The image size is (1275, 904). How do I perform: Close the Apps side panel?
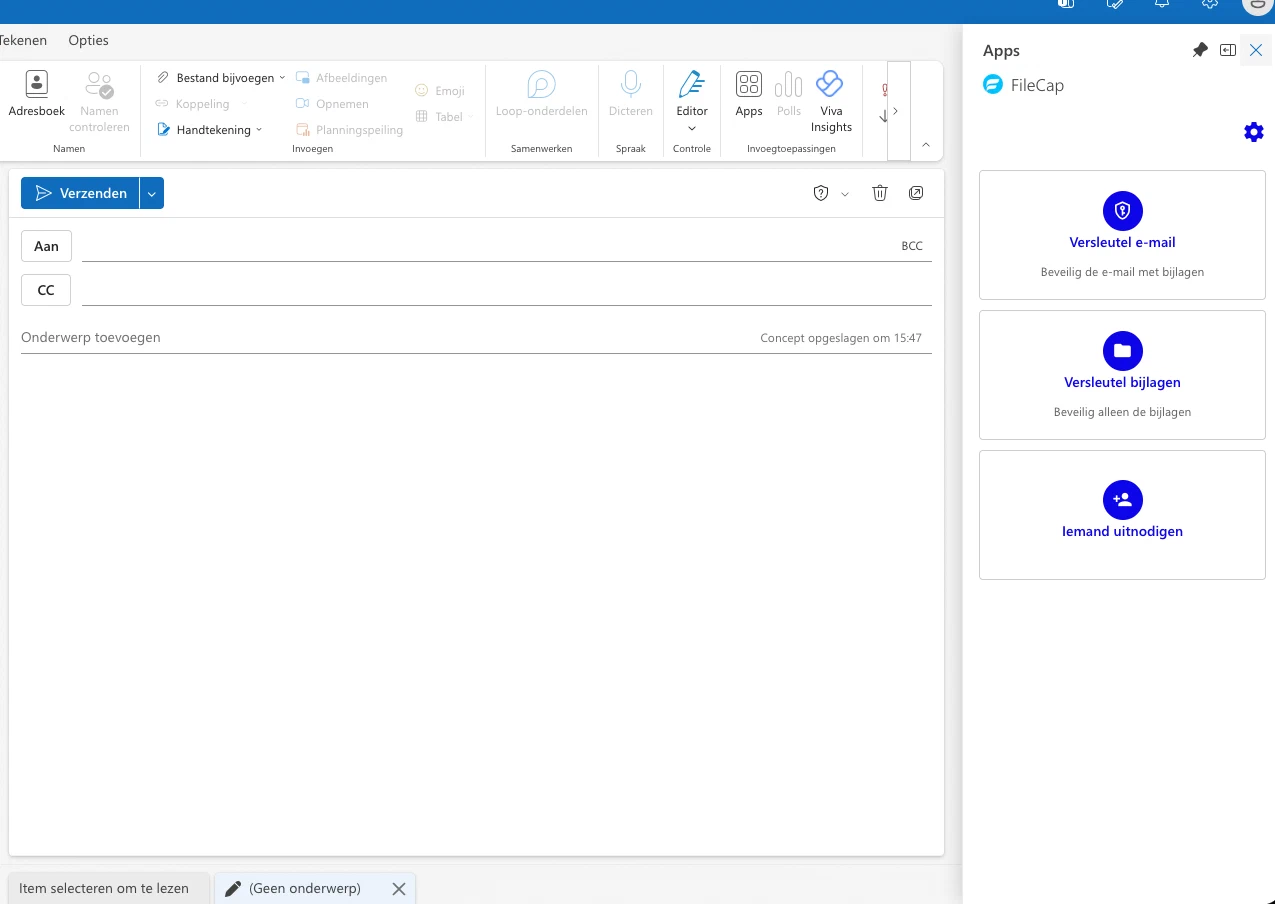click(1256, 50)
